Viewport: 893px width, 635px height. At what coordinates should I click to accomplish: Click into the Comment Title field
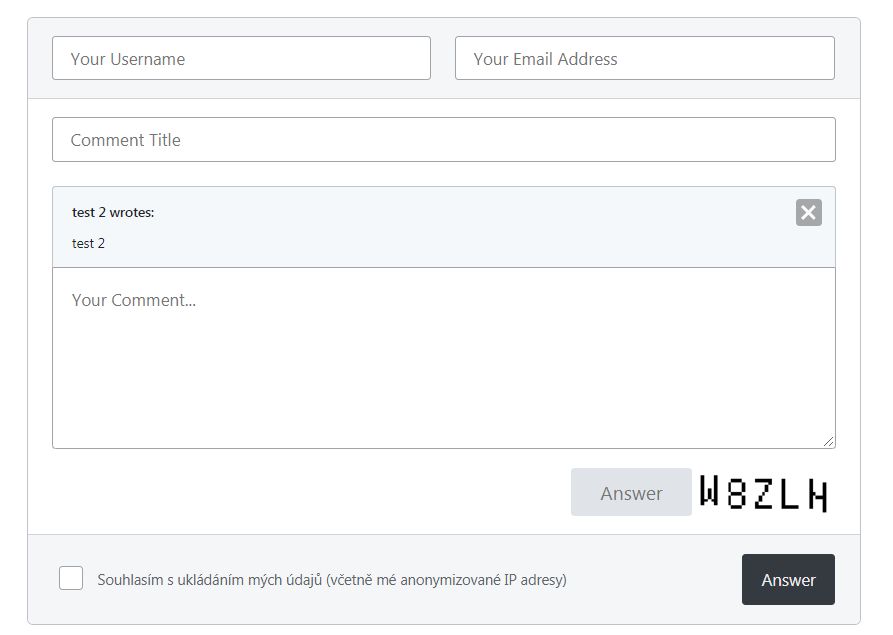443,140
